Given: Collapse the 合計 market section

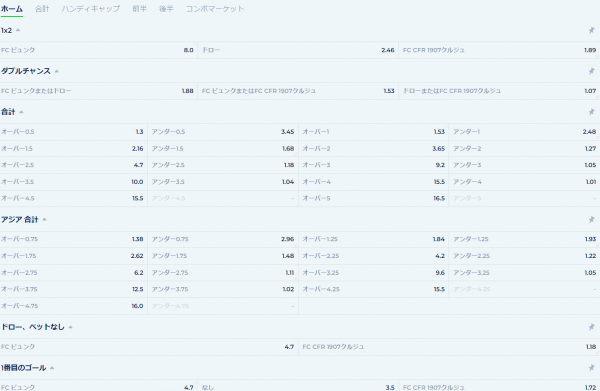Looking at the screenshot, I should [x=21, y=112].
